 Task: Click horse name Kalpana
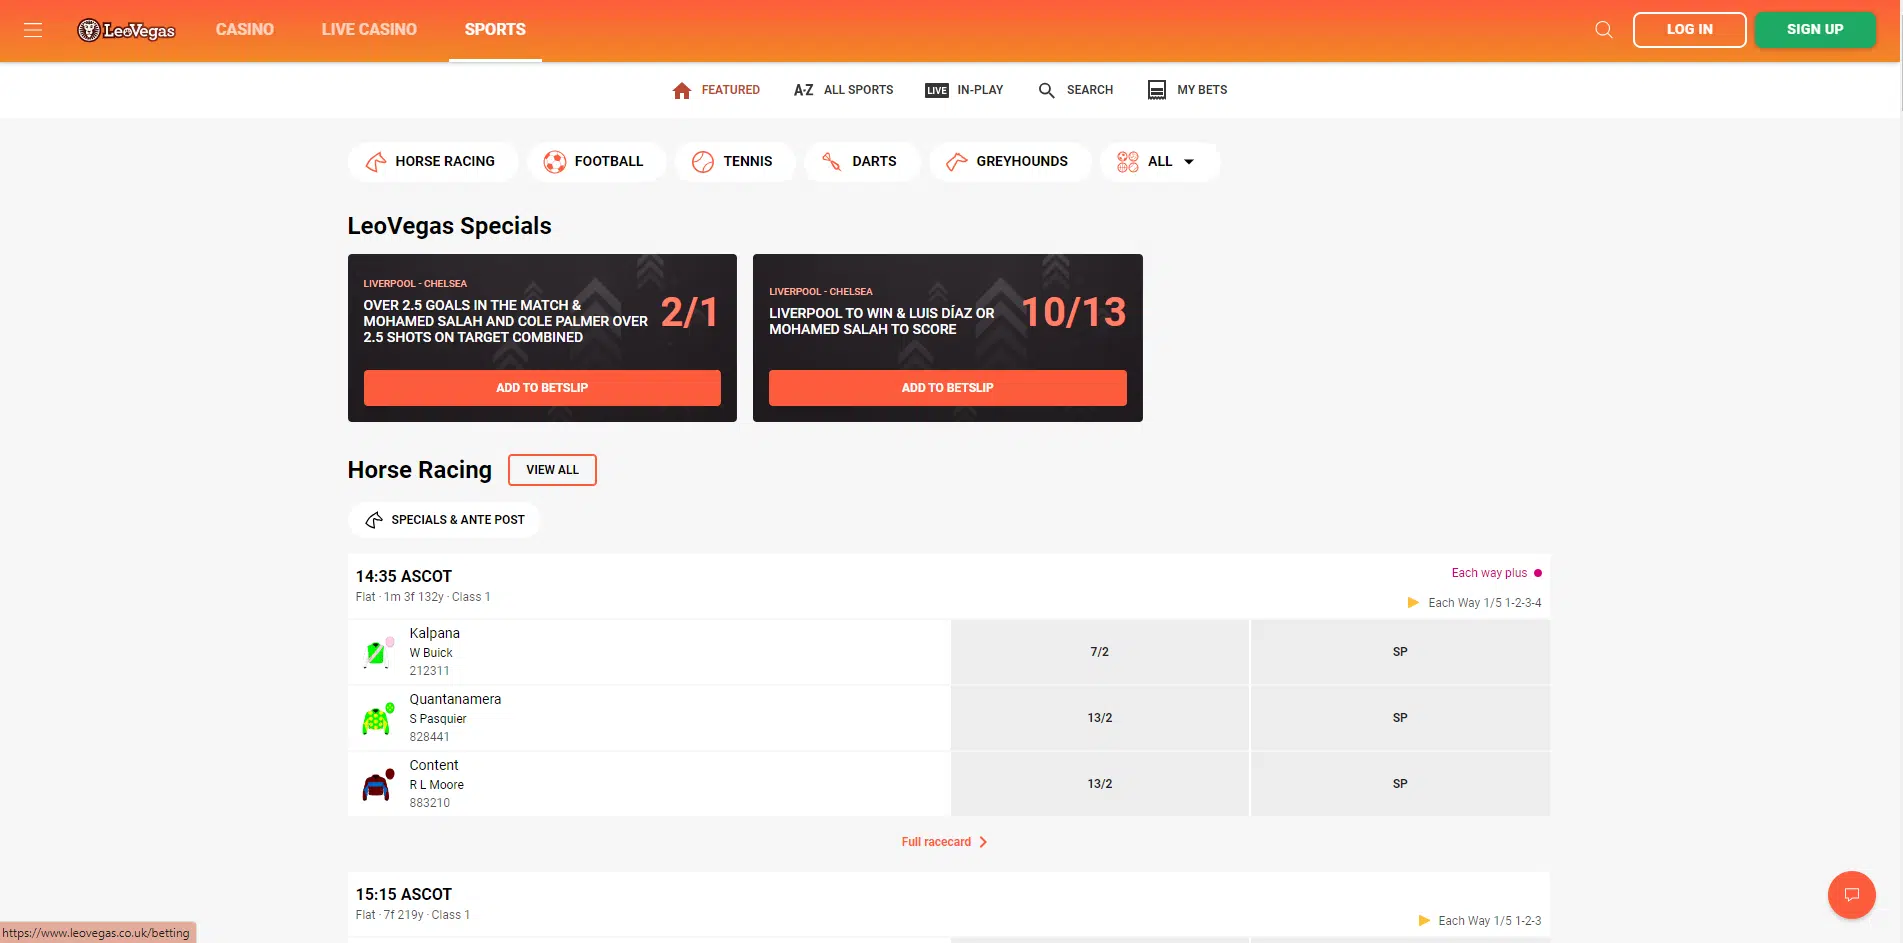[x=435, y=634]
